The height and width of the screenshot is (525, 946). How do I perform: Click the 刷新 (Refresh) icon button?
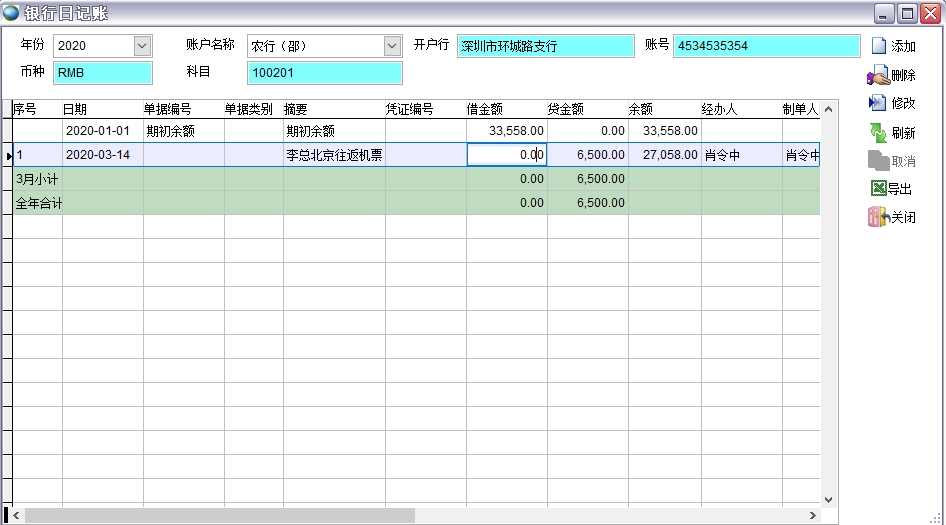878,132
